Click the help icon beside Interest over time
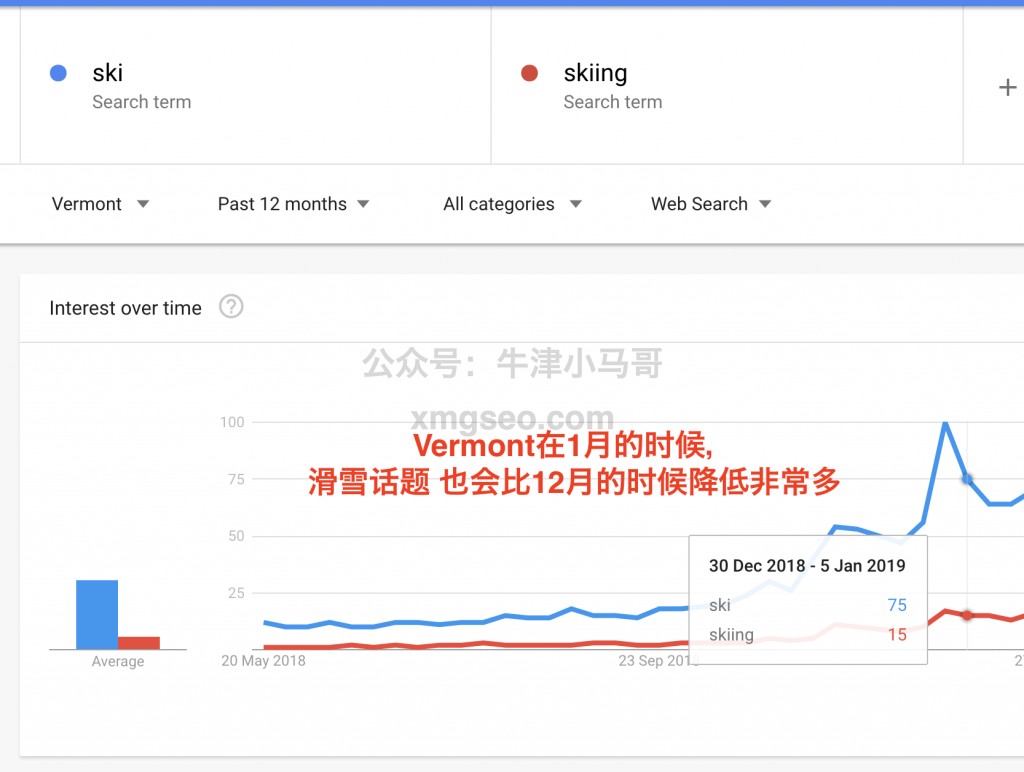Screen dimensions: 1024x772 (231, 307)
